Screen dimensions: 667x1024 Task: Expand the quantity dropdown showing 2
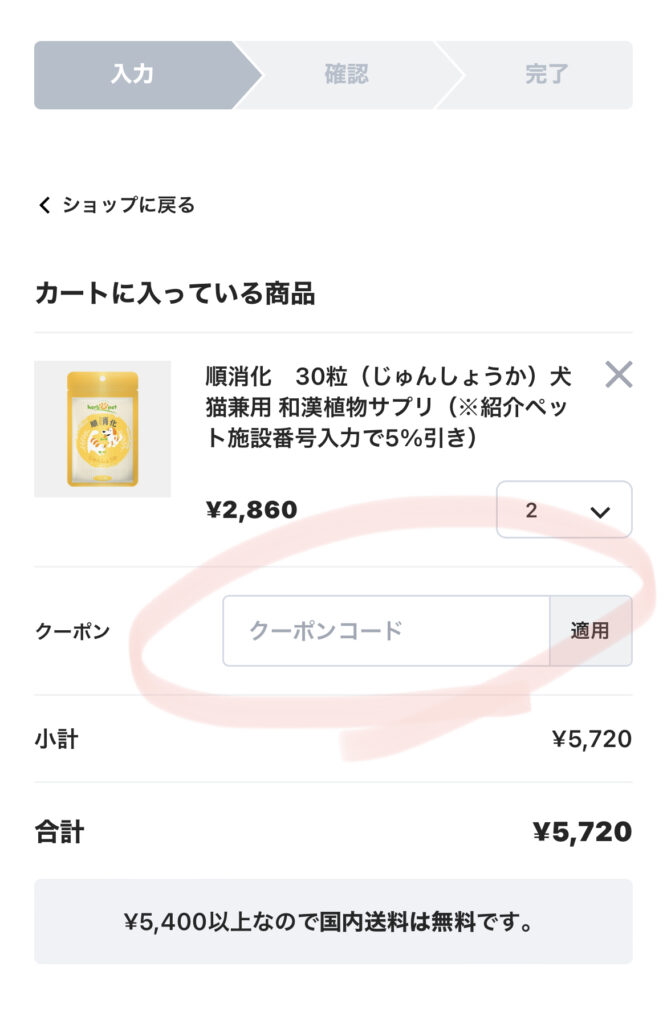click(x=563, y=510)
